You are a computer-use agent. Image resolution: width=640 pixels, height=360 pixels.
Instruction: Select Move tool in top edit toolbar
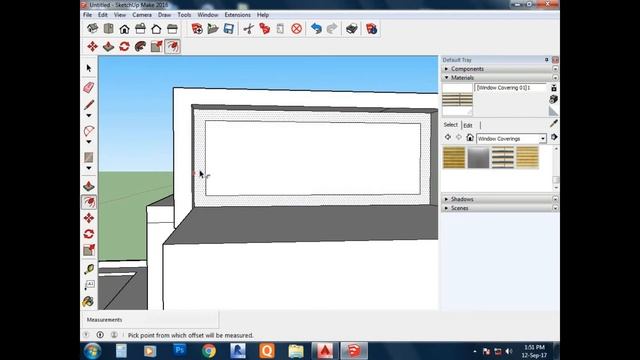point(93,47)
